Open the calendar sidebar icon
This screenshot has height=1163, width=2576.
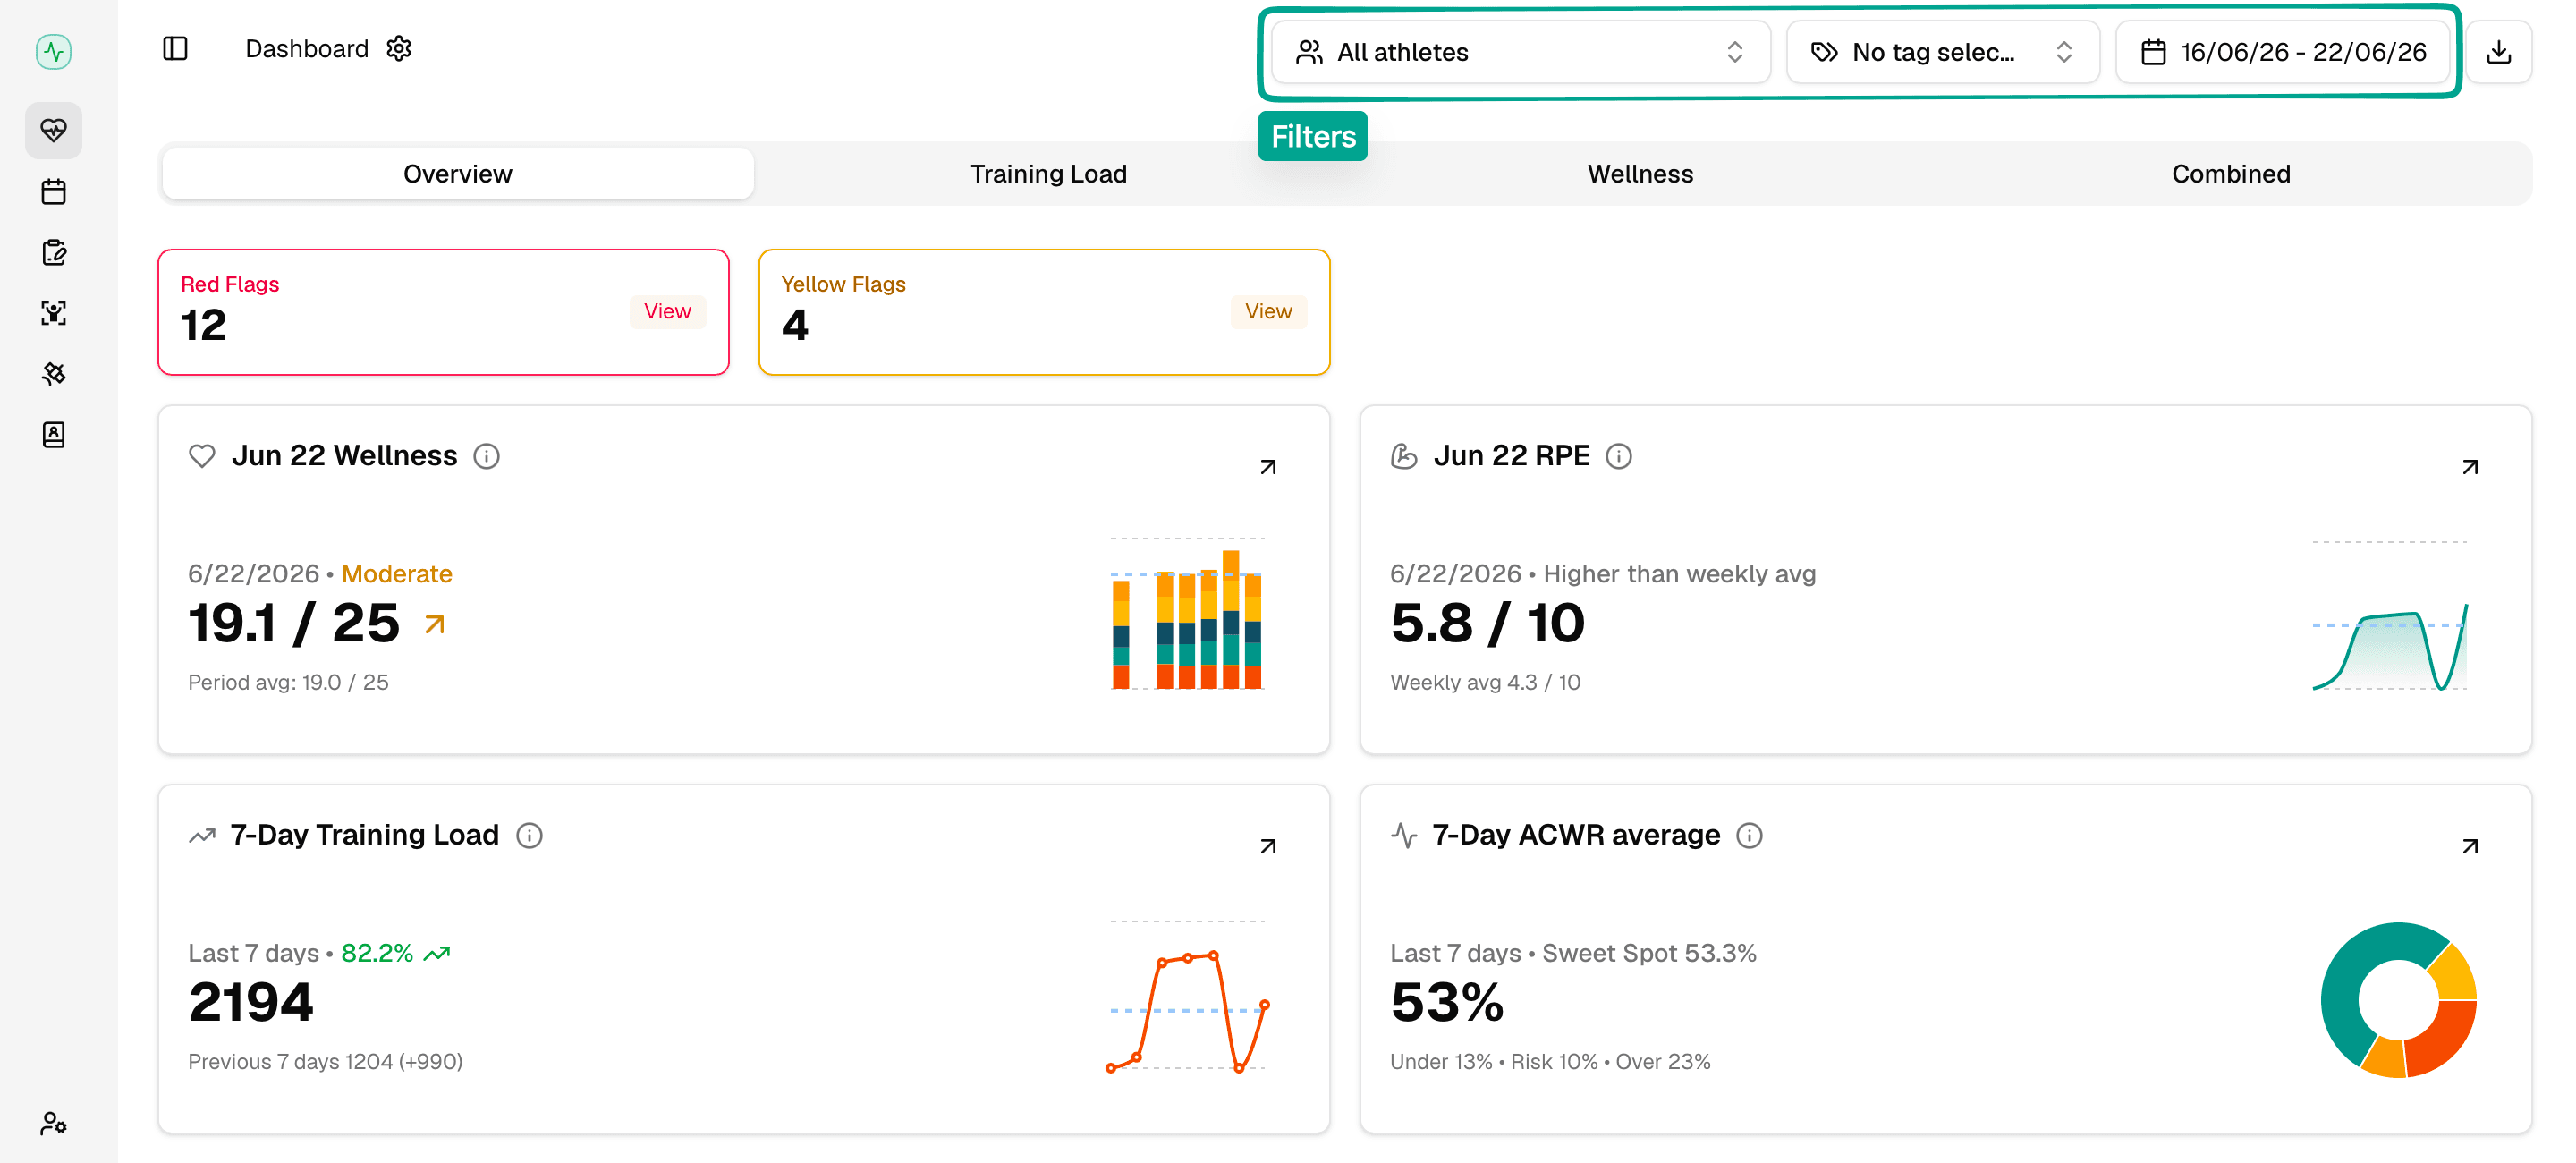pyautogui.click(x=53, y=191)
